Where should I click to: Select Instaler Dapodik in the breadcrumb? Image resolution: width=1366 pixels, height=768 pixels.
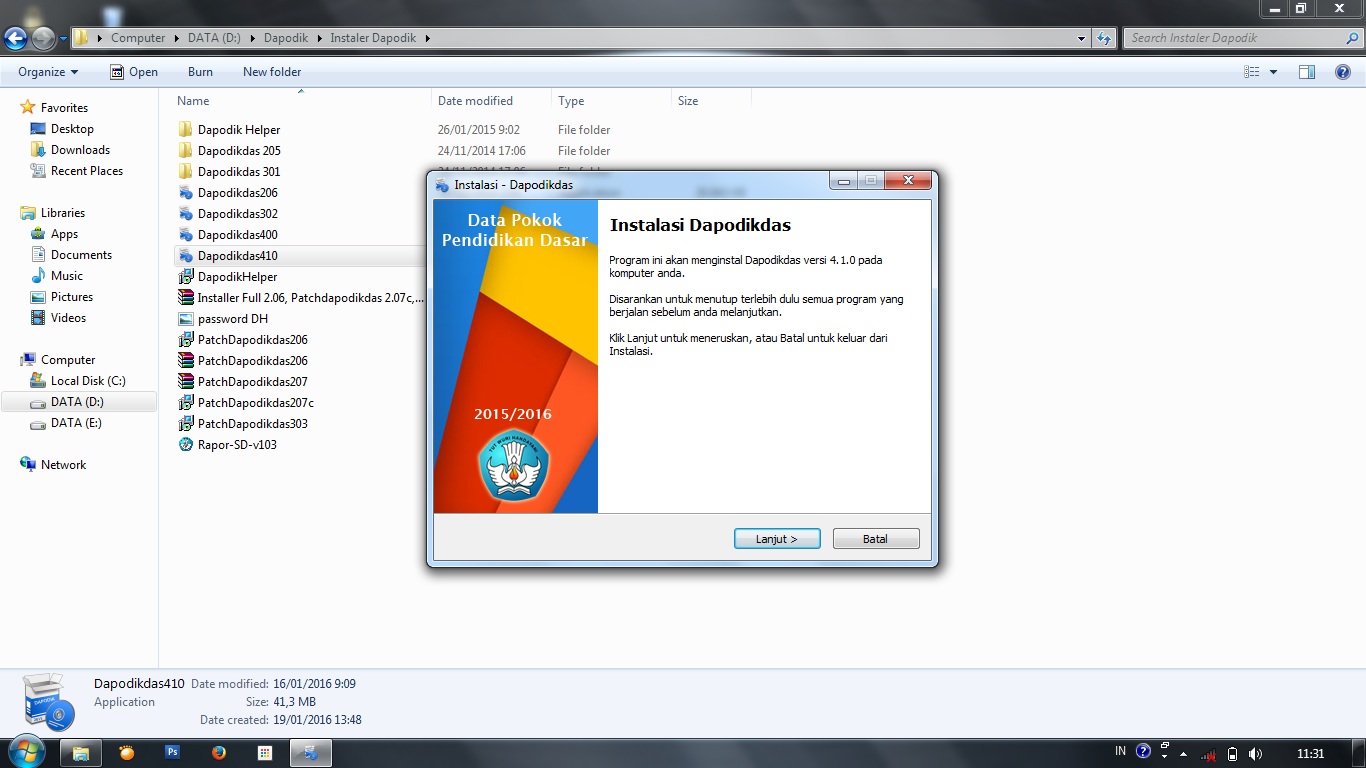(374, 38)
